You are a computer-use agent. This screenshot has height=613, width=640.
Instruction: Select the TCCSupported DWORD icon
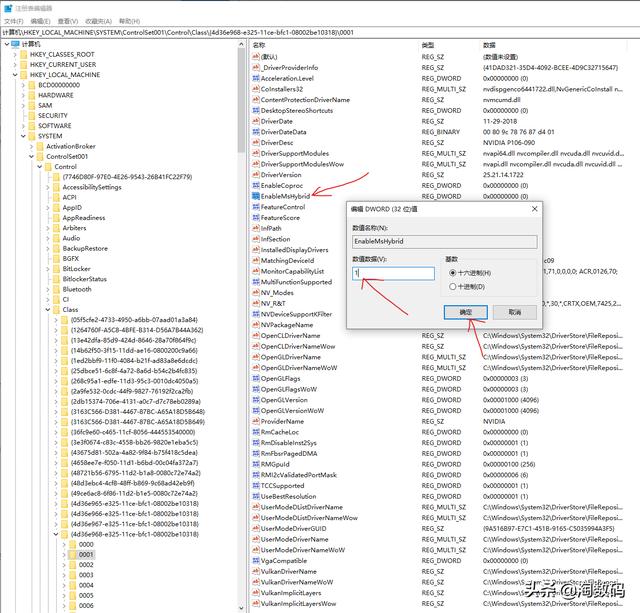coord(256,486)
